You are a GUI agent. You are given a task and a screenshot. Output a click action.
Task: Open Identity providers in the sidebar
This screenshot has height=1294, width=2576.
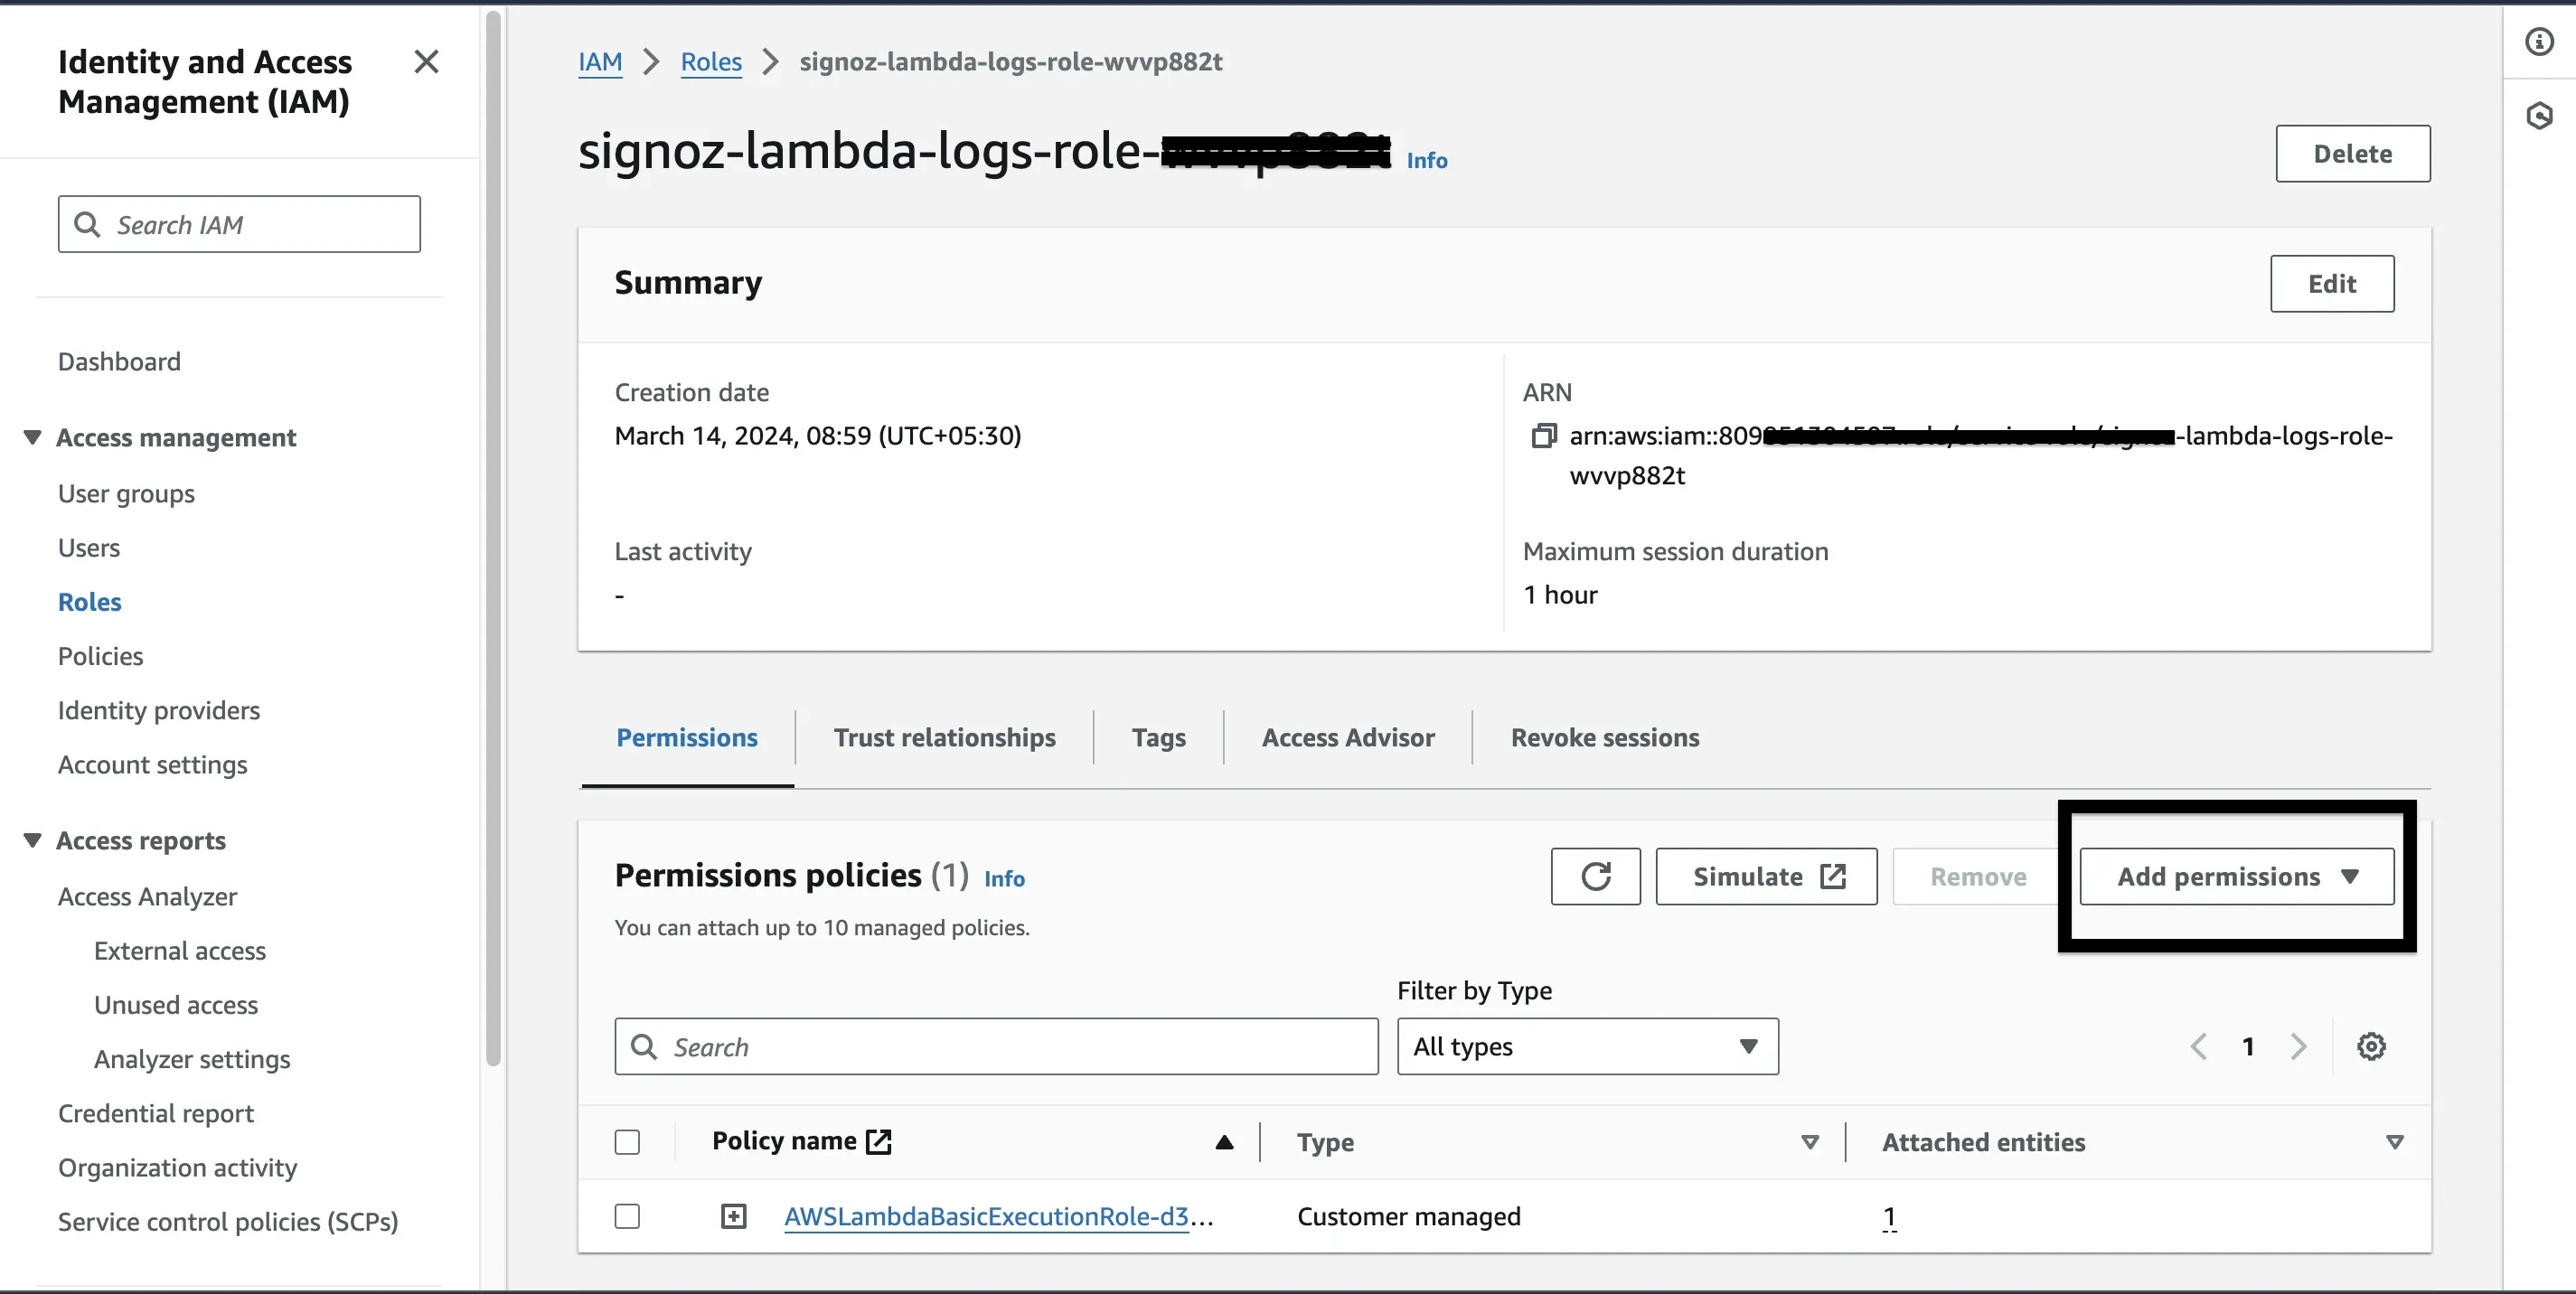159,710
